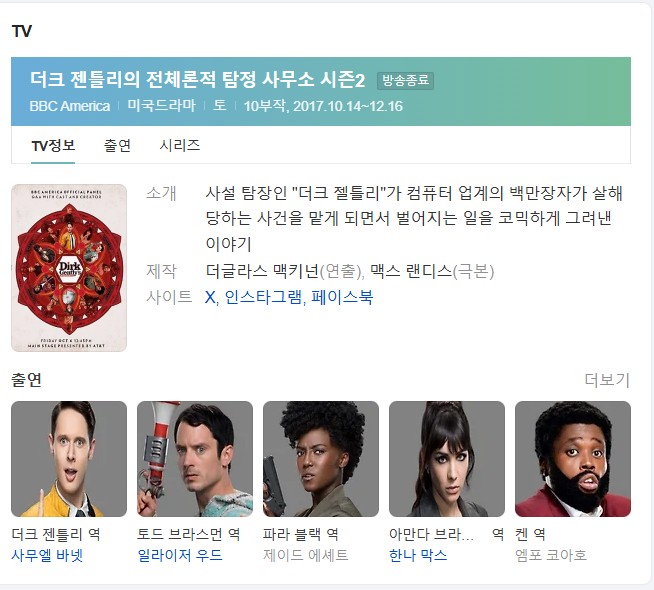Click the 방송종료 status badge
Image resolution: width=654 pixels, height=590 pixels.
coord(405,80)
